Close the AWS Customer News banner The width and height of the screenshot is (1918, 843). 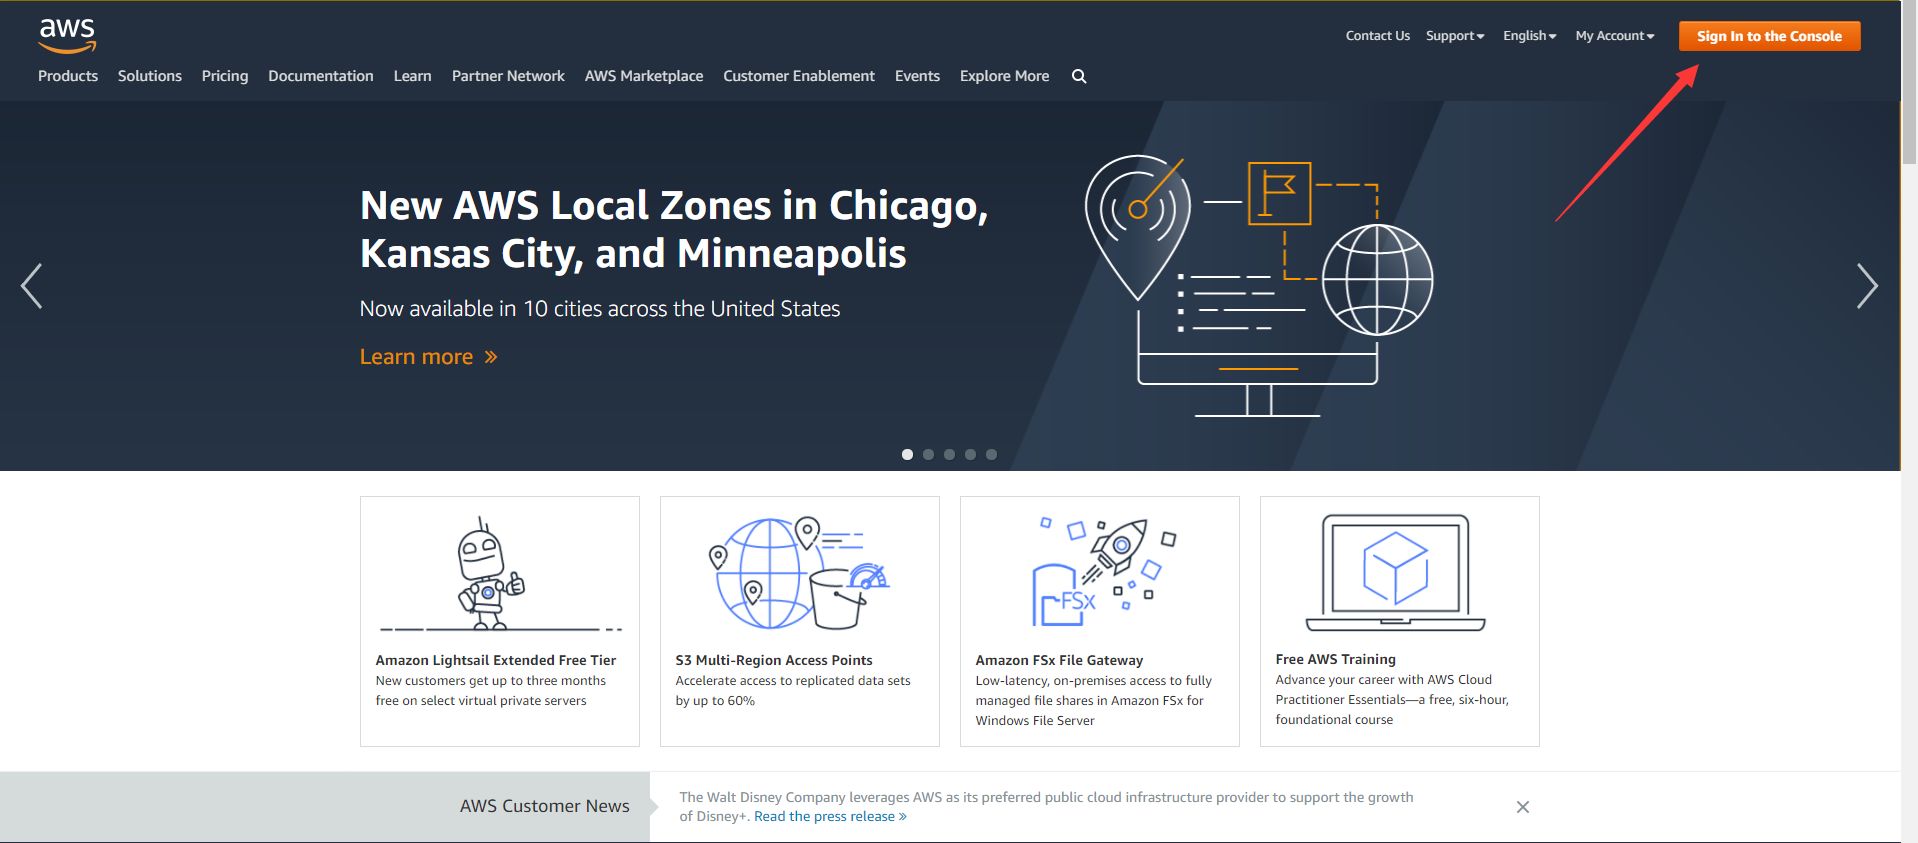pos(1522,807)
